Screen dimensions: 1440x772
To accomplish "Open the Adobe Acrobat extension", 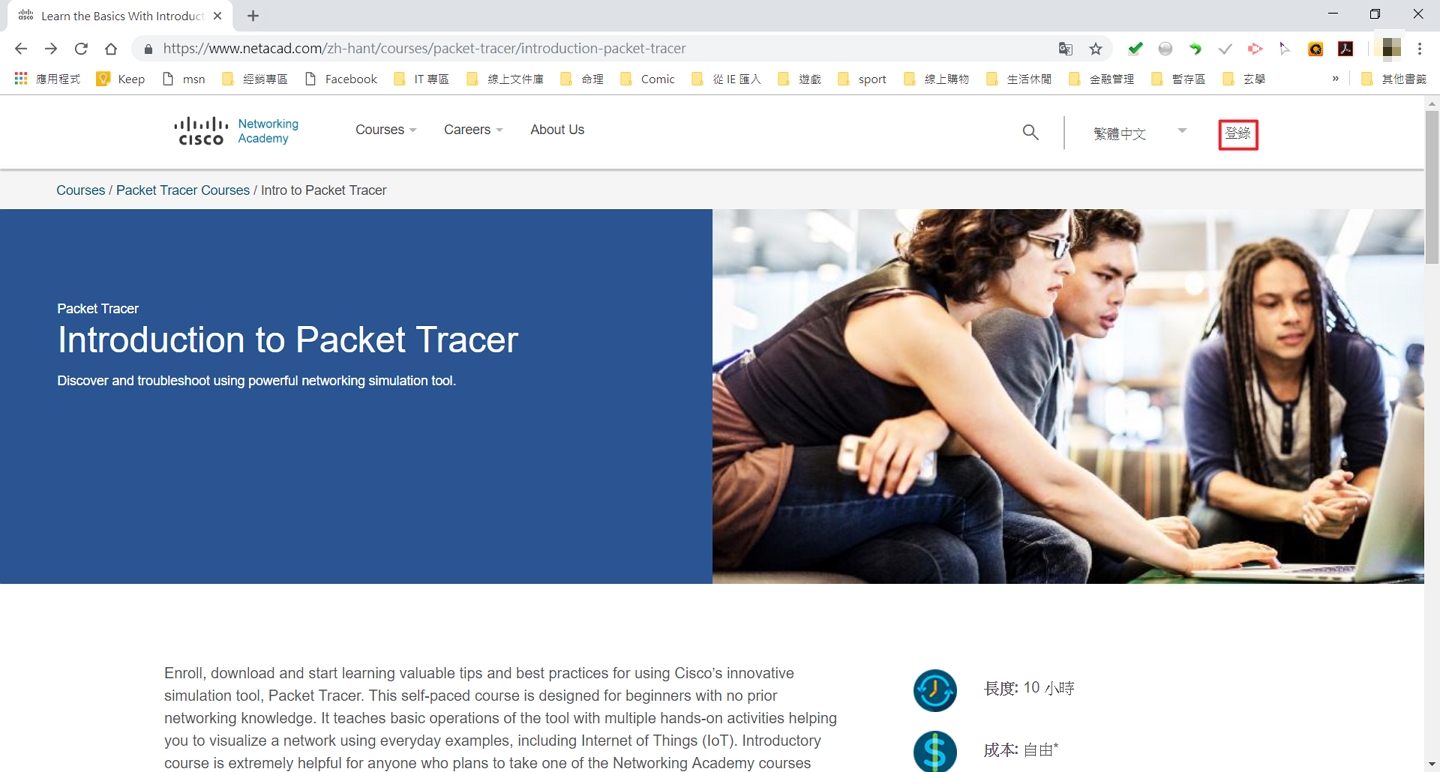I will [x=1346, y=48].
